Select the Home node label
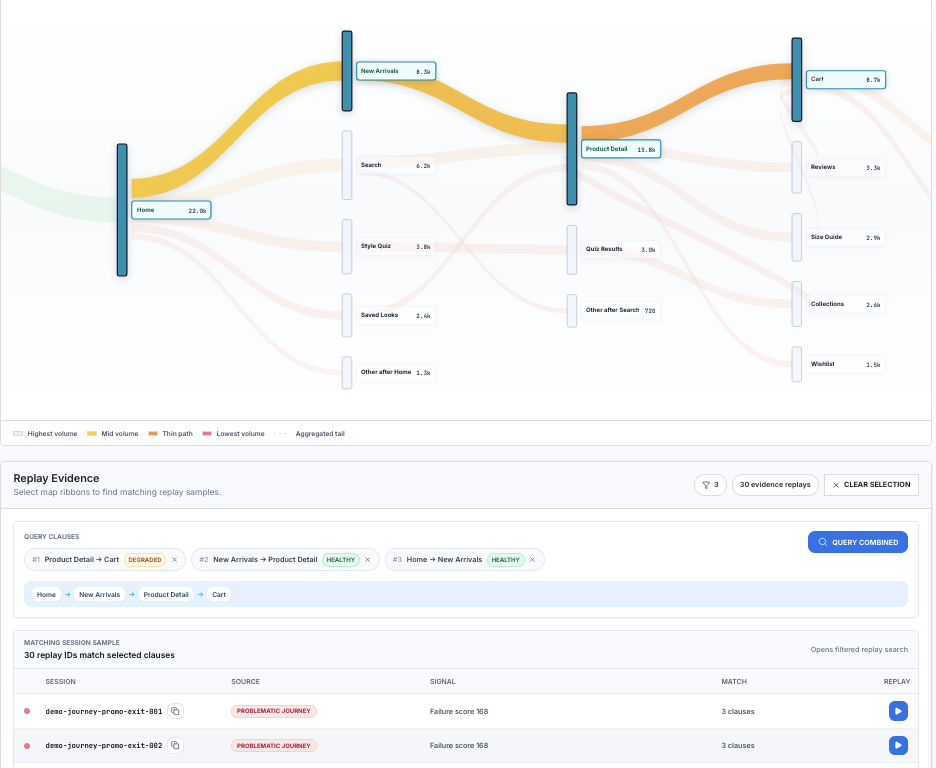 pos(171,210)
